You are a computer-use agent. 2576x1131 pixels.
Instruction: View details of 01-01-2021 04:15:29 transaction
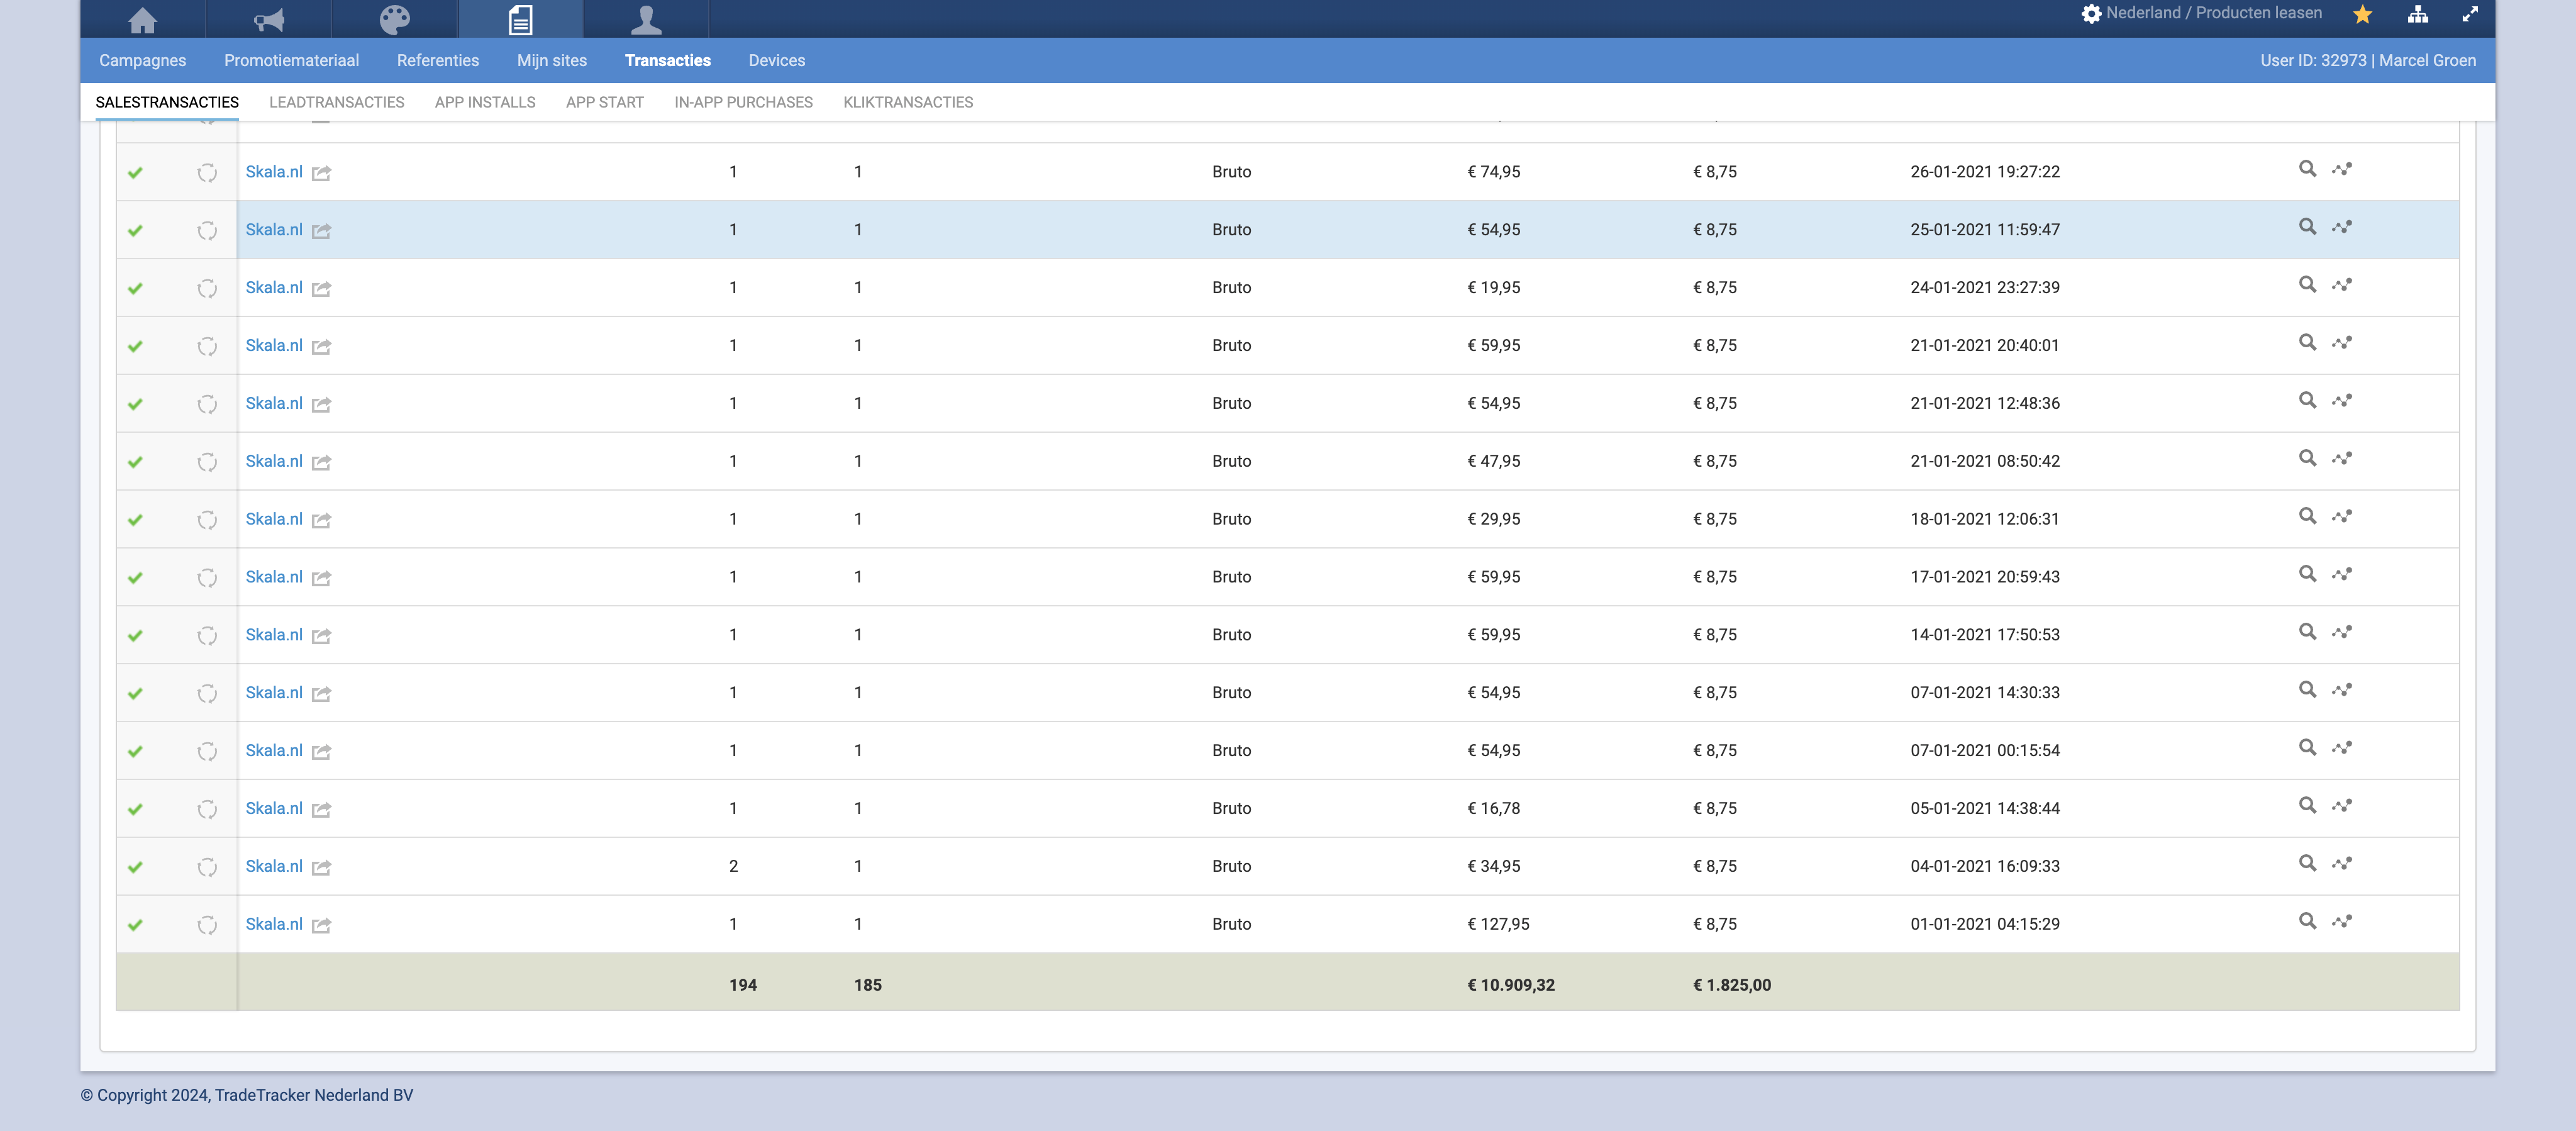pyautogui.click(x=2307, y=921)
